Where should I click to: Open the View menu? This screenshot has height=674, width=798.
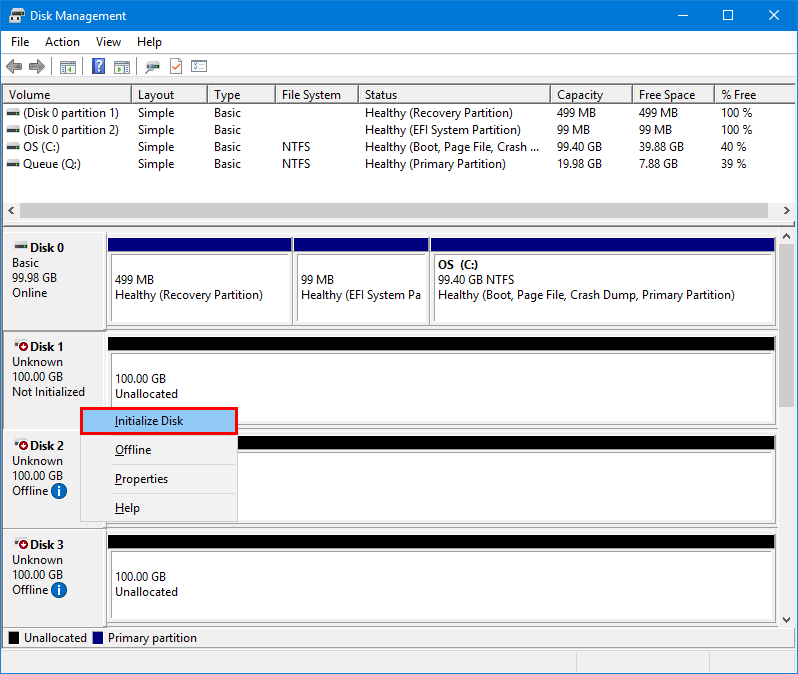tap(108, 42)
